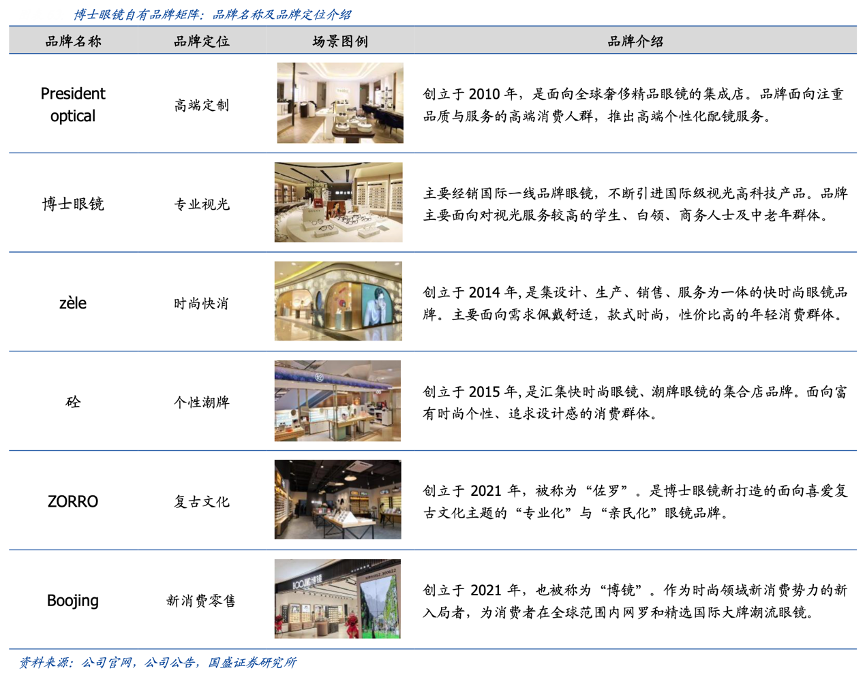The width and height of the screenshot is (866, 677).
Task: Select the ZORRO brand name cell
Action: 73,501
